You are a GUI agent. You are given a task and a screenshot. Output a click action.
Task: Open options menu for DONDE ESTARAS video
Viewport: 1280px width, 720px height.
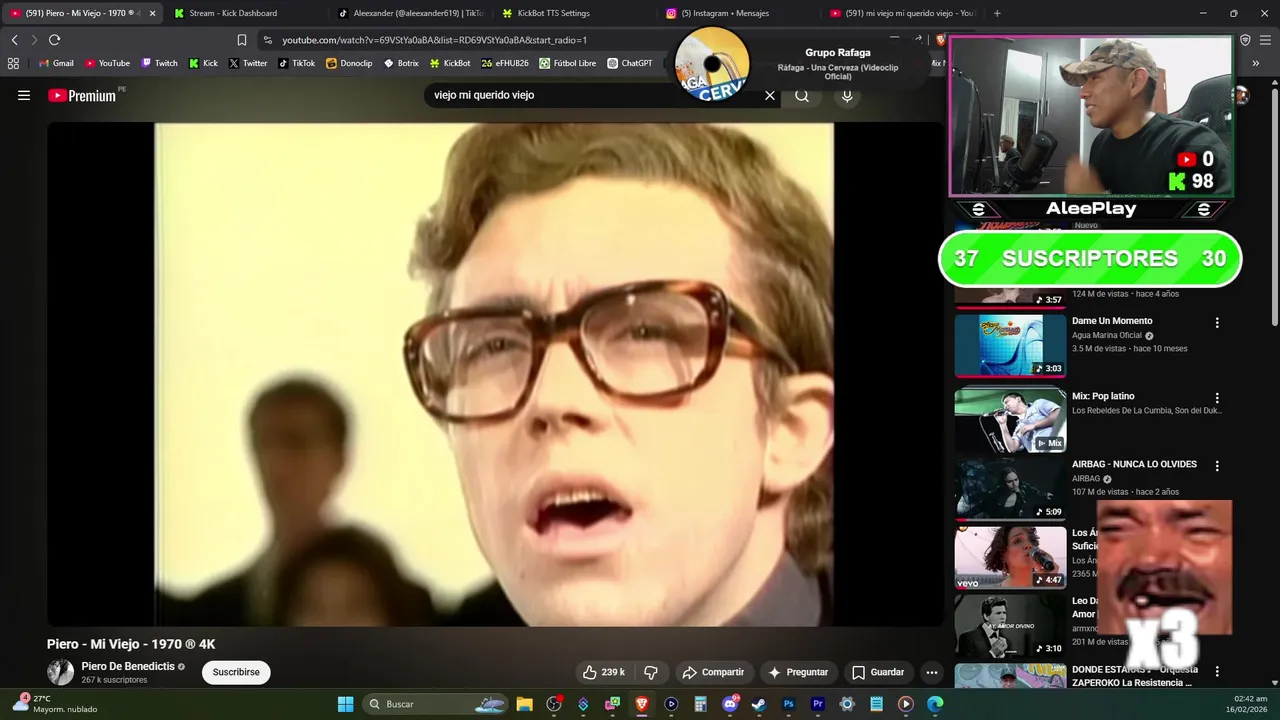[x=1217, y=671]
